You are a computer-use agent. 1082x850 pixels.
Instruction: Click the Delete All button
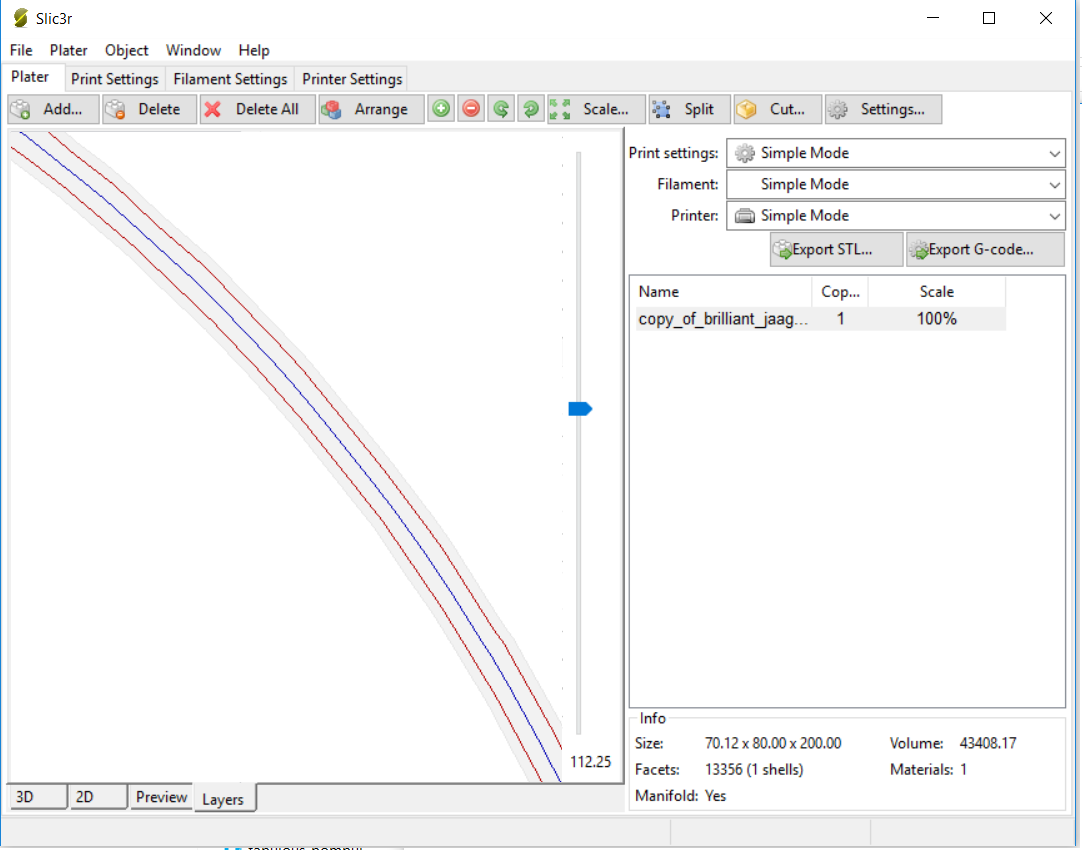[257, 109]
